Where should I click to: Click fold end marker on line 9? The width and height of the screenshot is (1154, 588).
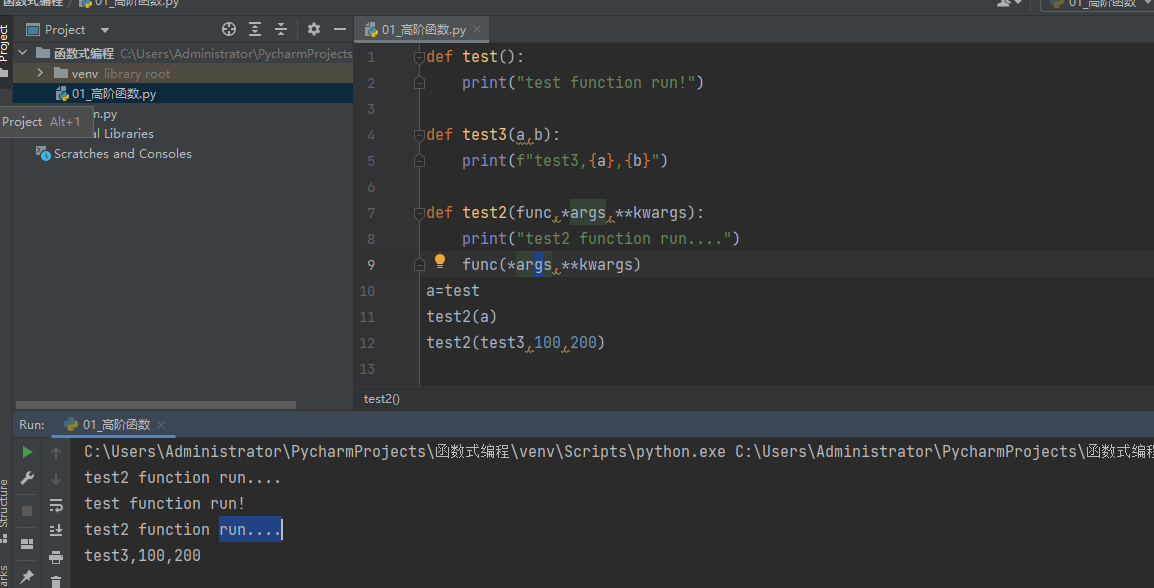coord(420,265)
